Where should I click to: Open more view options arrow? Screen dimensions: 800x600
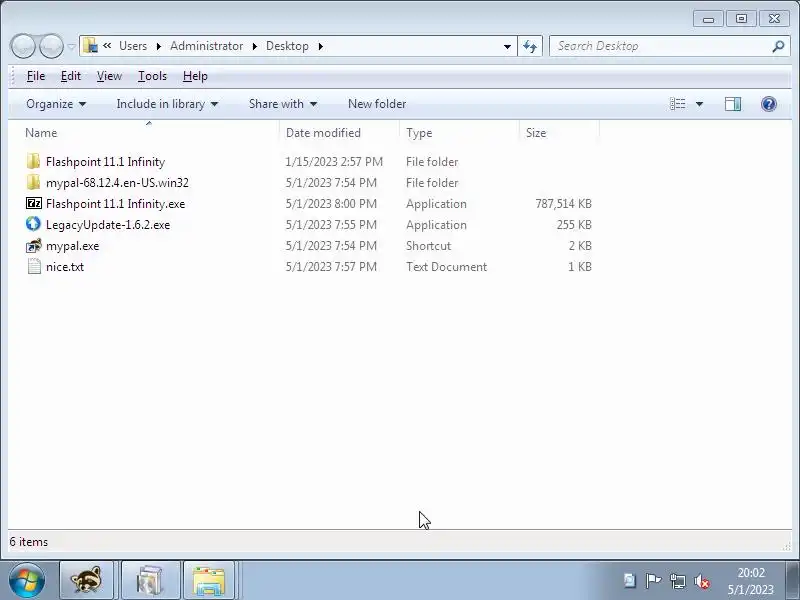coord(699,104)
